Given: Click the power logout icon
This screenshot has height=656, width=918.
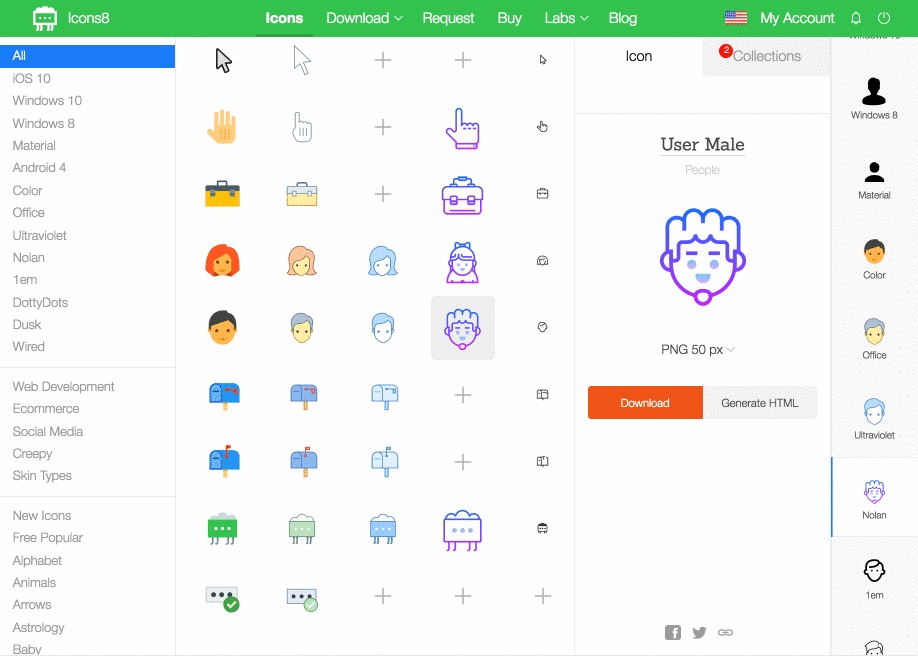Looking at the screenshot, I should (883, 18).
